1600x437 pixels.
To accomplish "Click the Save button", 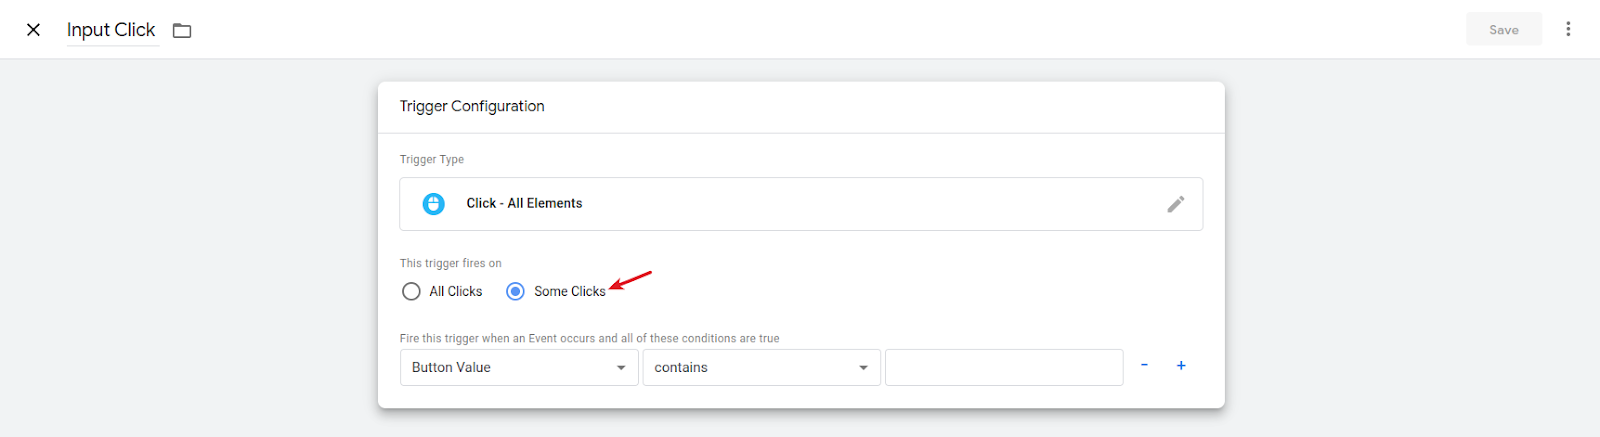I will [1504, 30].
